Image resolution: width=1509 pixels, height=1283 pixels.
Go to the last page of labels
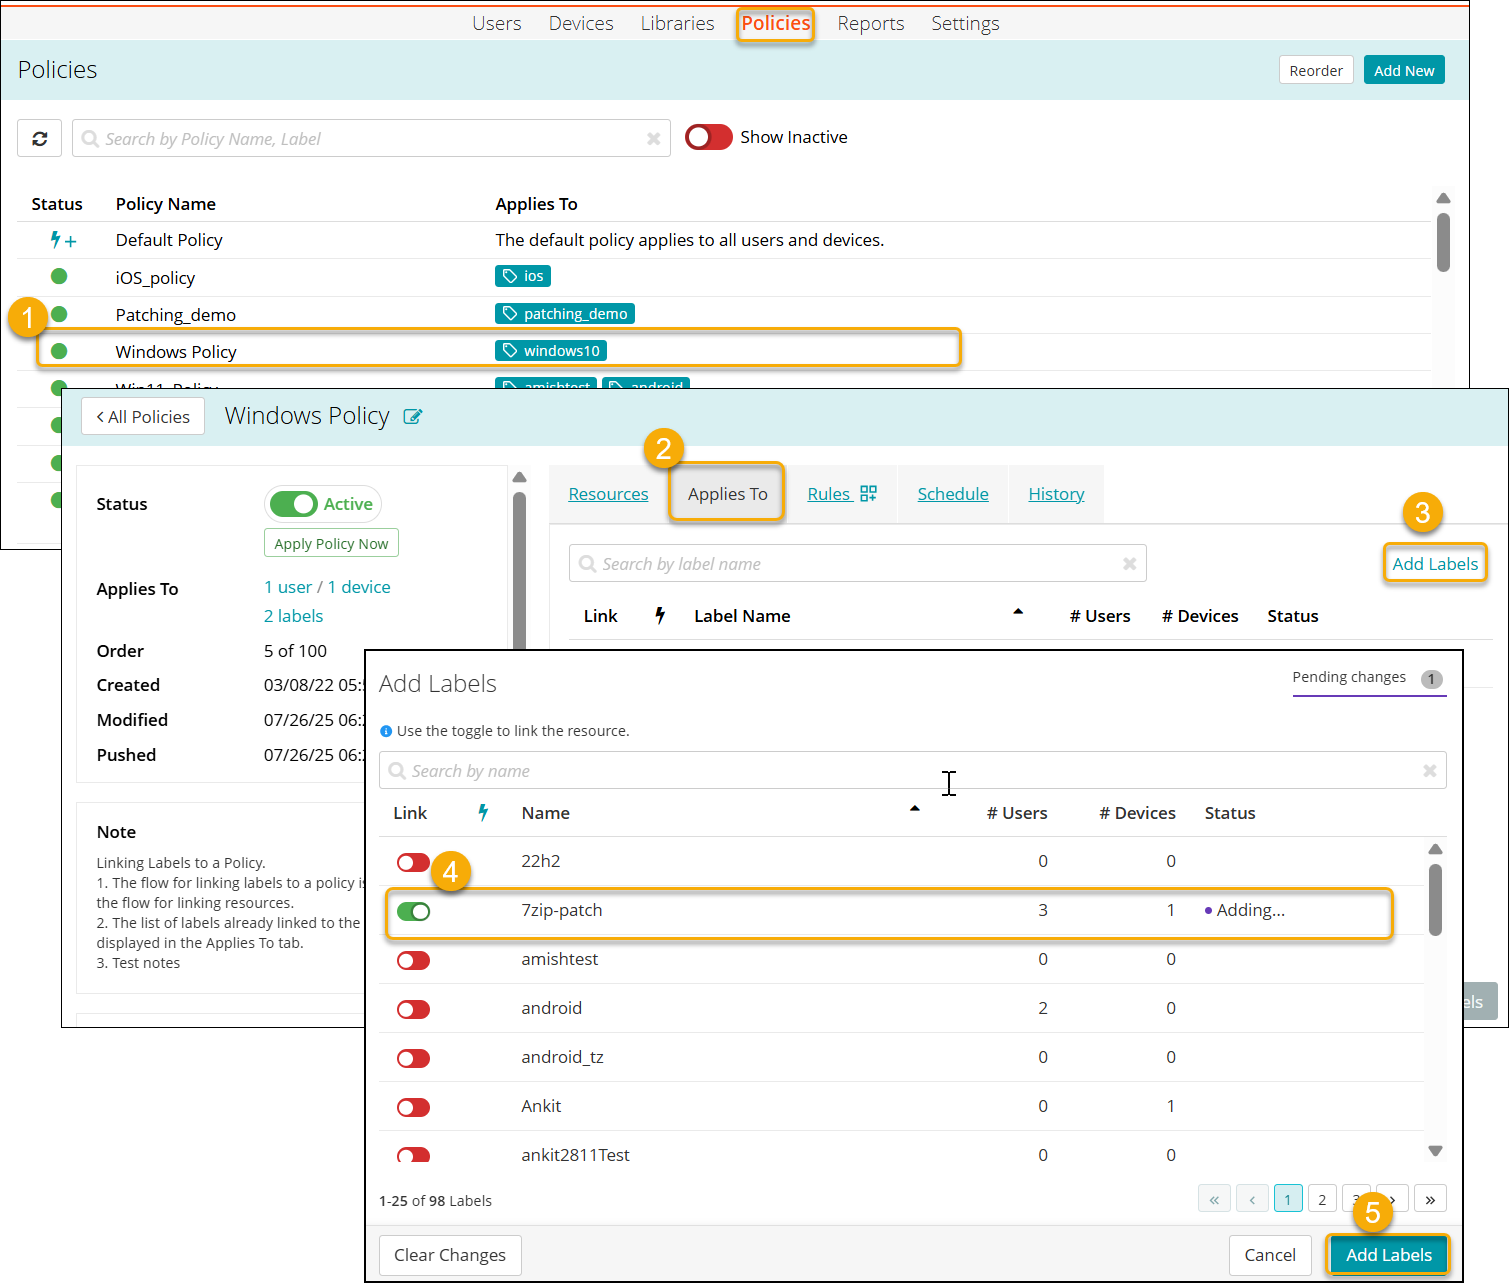(1430, 1199)
